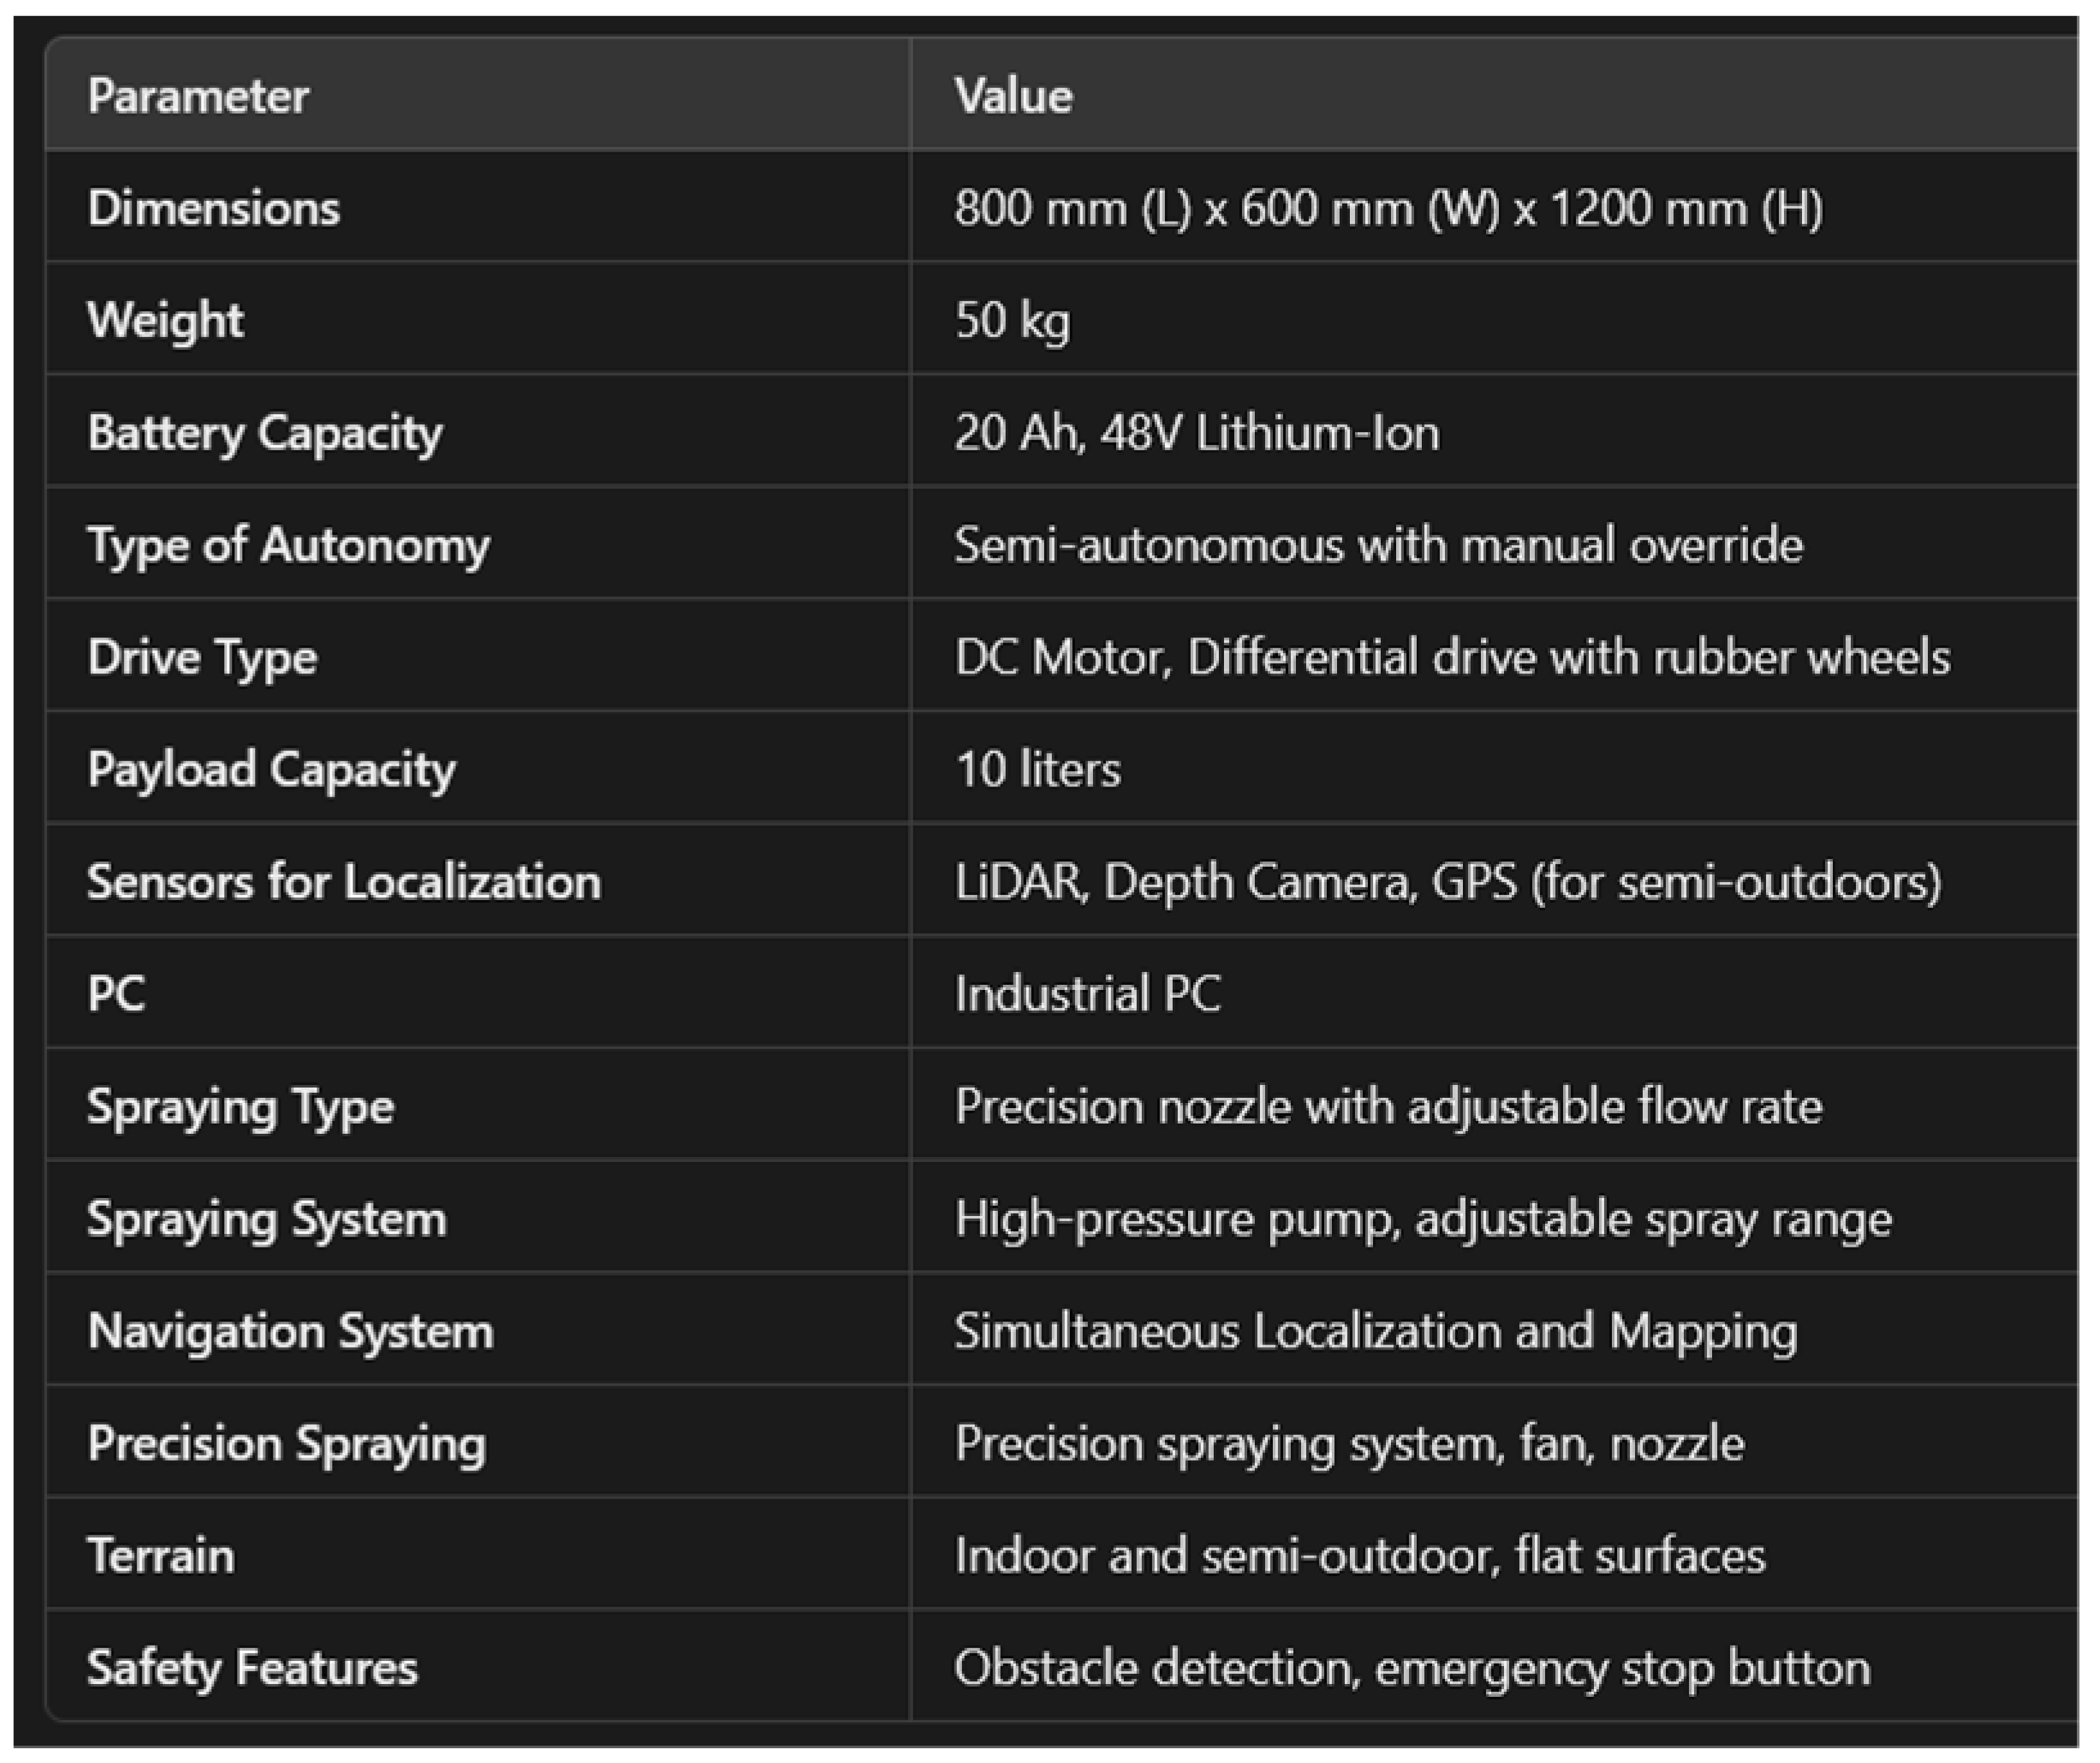Click the Parameter column header
This screenshot has width=2100, height=1763.
pyautogui.click(x=198, y=96)
